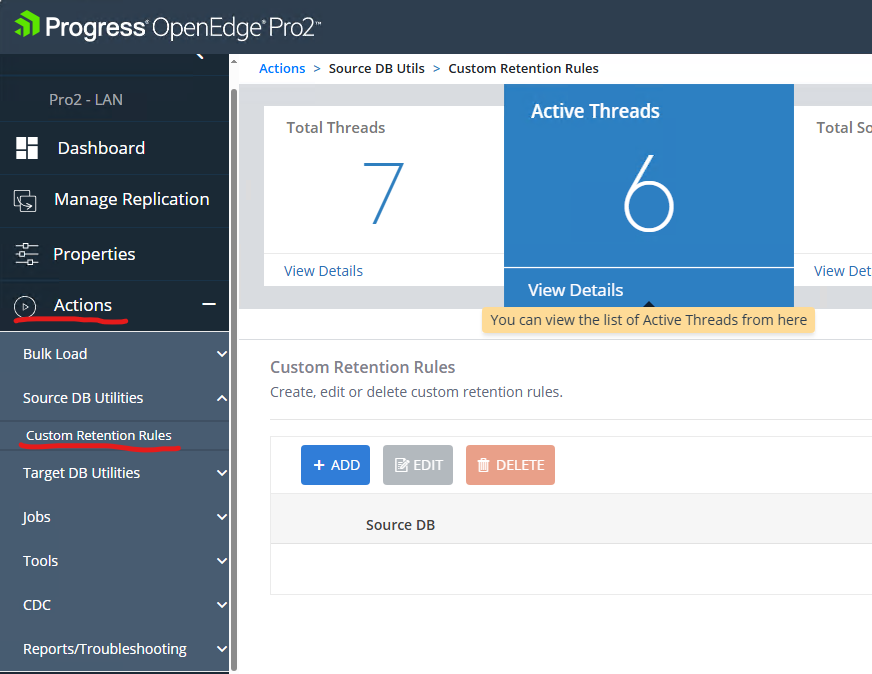The image size is (872, 674).
Task: Collapse the Source DB Utilities chevron
Action: click(x=222, y=398)
